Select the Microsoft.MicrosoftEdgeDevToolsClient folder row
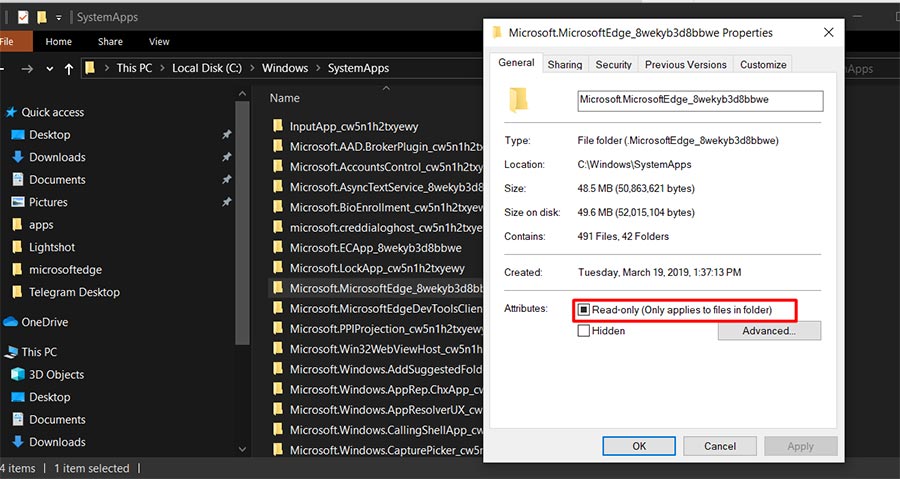The width and height of the screenshot is (900, 479). tap(376, 309)
